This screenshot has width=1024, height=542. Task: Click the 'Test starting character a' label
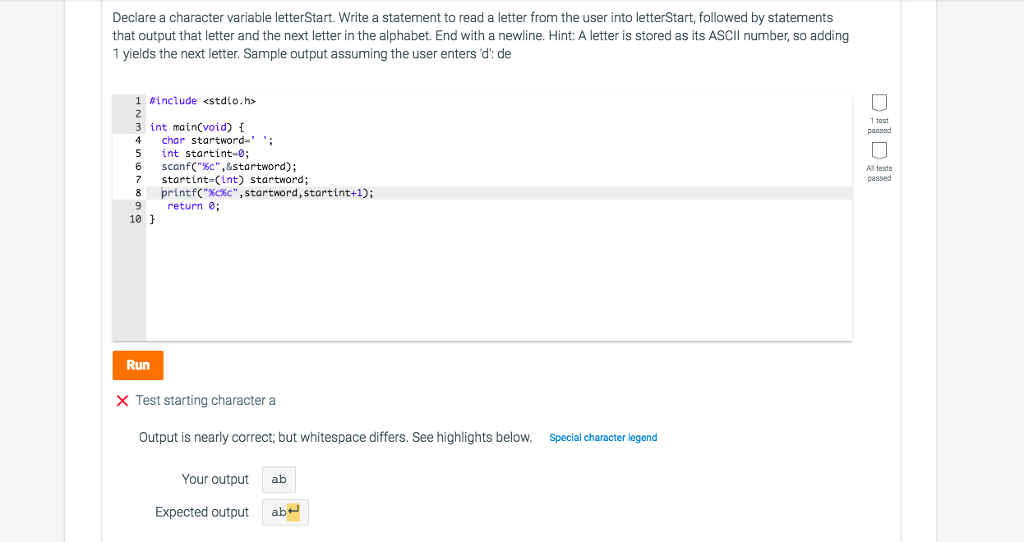[x=206, y=400]
